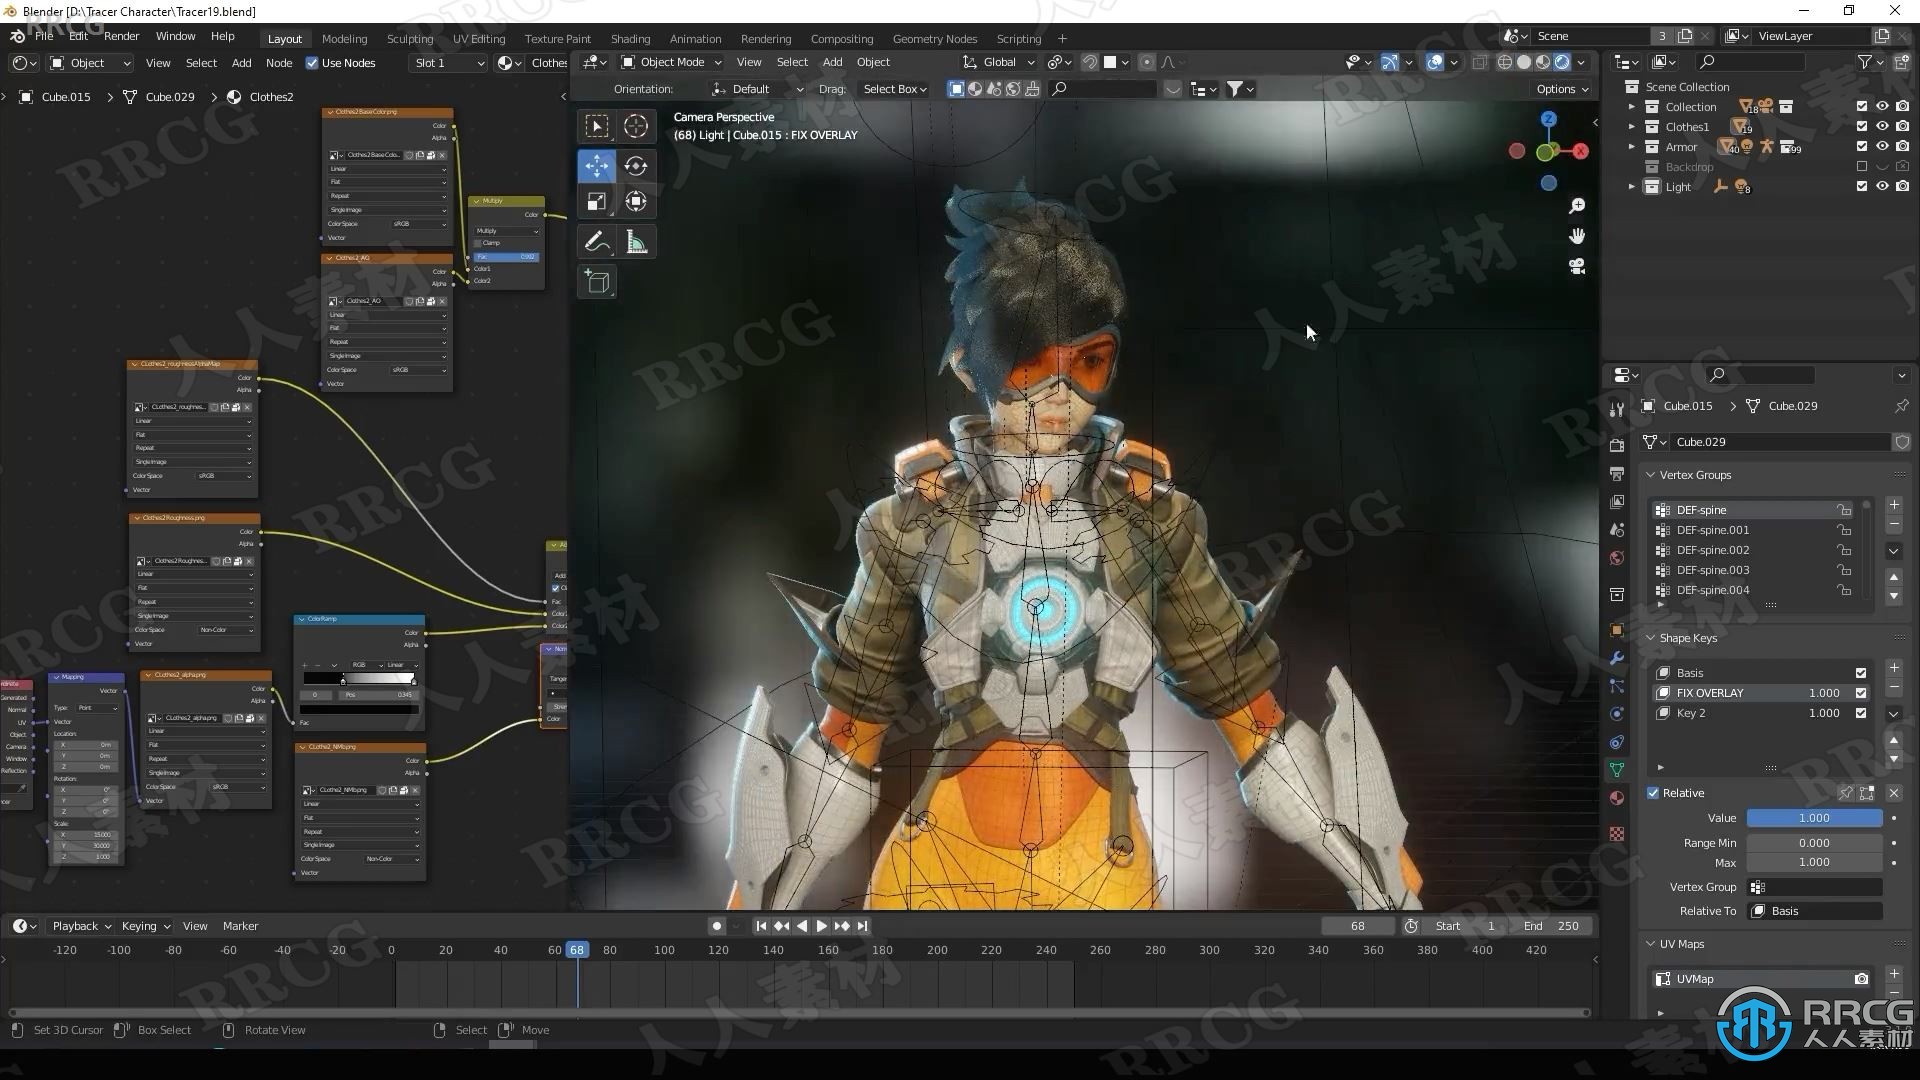Click the Measure tool icon
This screenshot has height=1080, width=1920.
click(636, 241)
